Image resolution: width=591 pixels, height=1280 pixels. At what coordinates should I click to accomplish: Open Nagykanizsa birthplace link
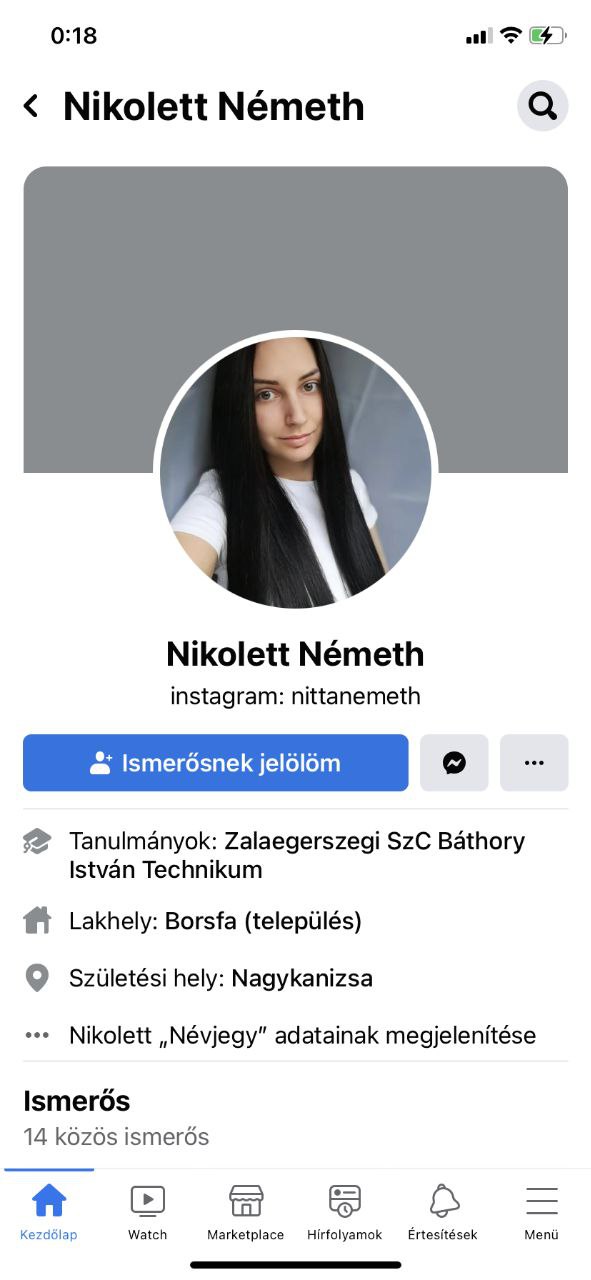[x=302, y=978]
